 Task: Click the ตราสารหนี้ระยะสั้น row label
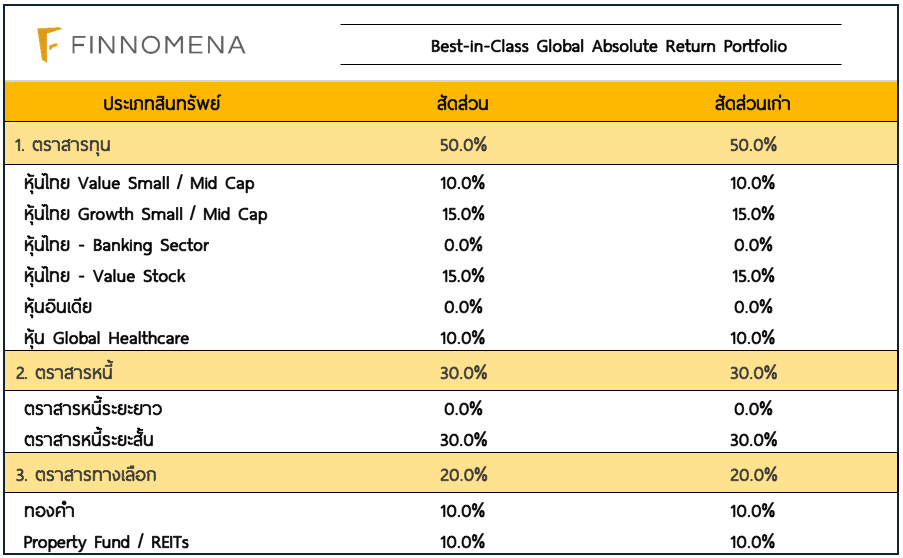pyautogui.click(x=88, y=440)
